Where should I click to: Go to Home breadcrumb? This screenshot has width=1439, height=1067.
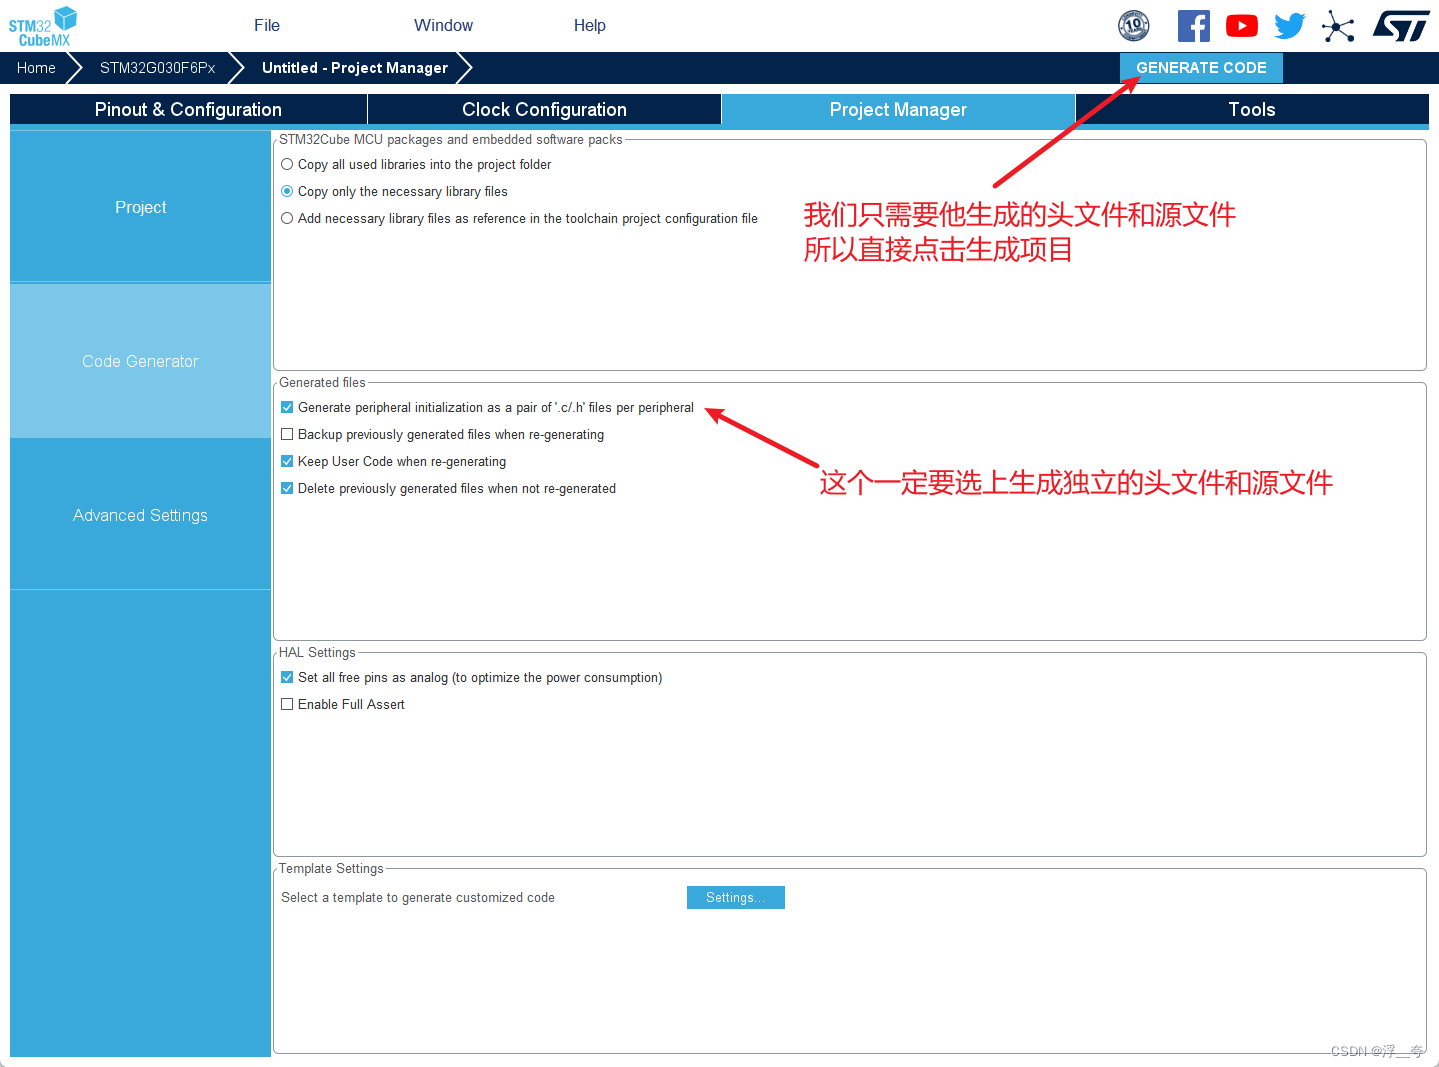pos(36,67)
